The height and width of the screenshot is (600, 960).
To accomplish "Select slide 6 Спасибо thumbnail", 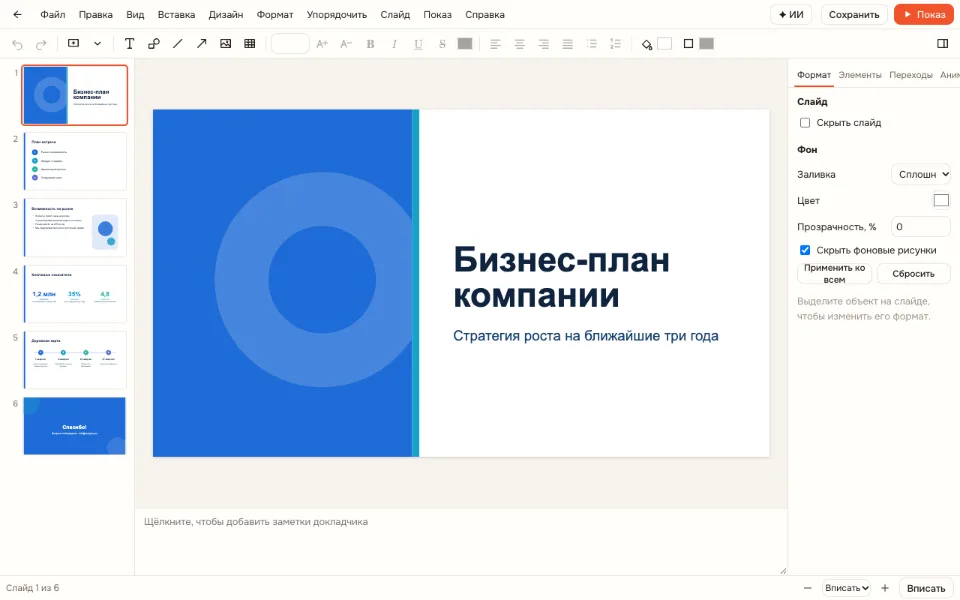I will click(75, 426).
